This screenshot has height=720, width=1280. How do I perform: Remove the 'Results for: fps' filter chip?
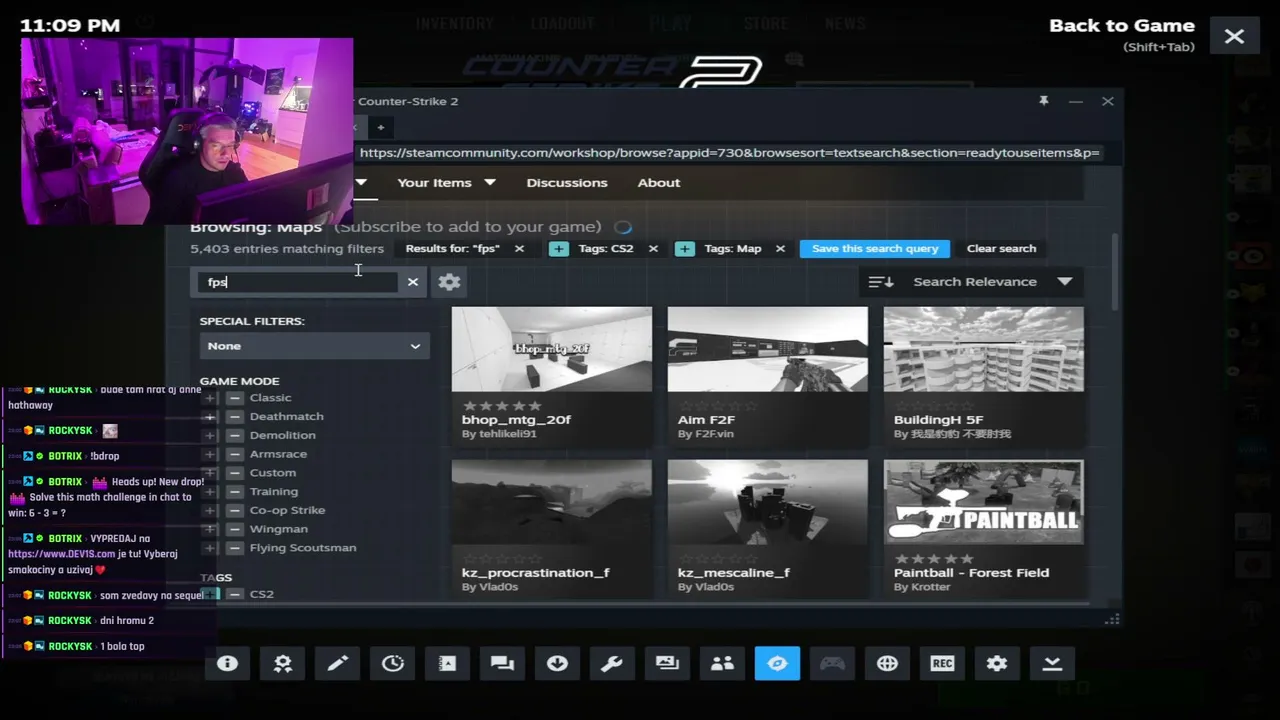(x=519, y=249)
